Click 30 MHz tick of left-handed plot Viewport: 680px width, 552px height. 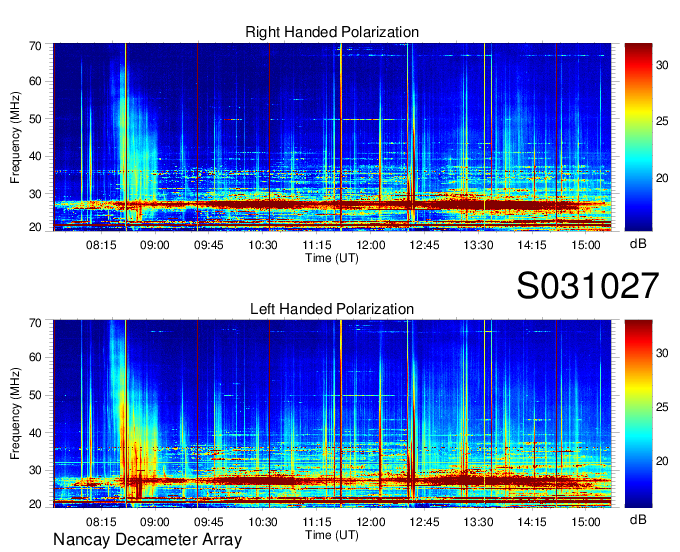(x=35, y=470)
